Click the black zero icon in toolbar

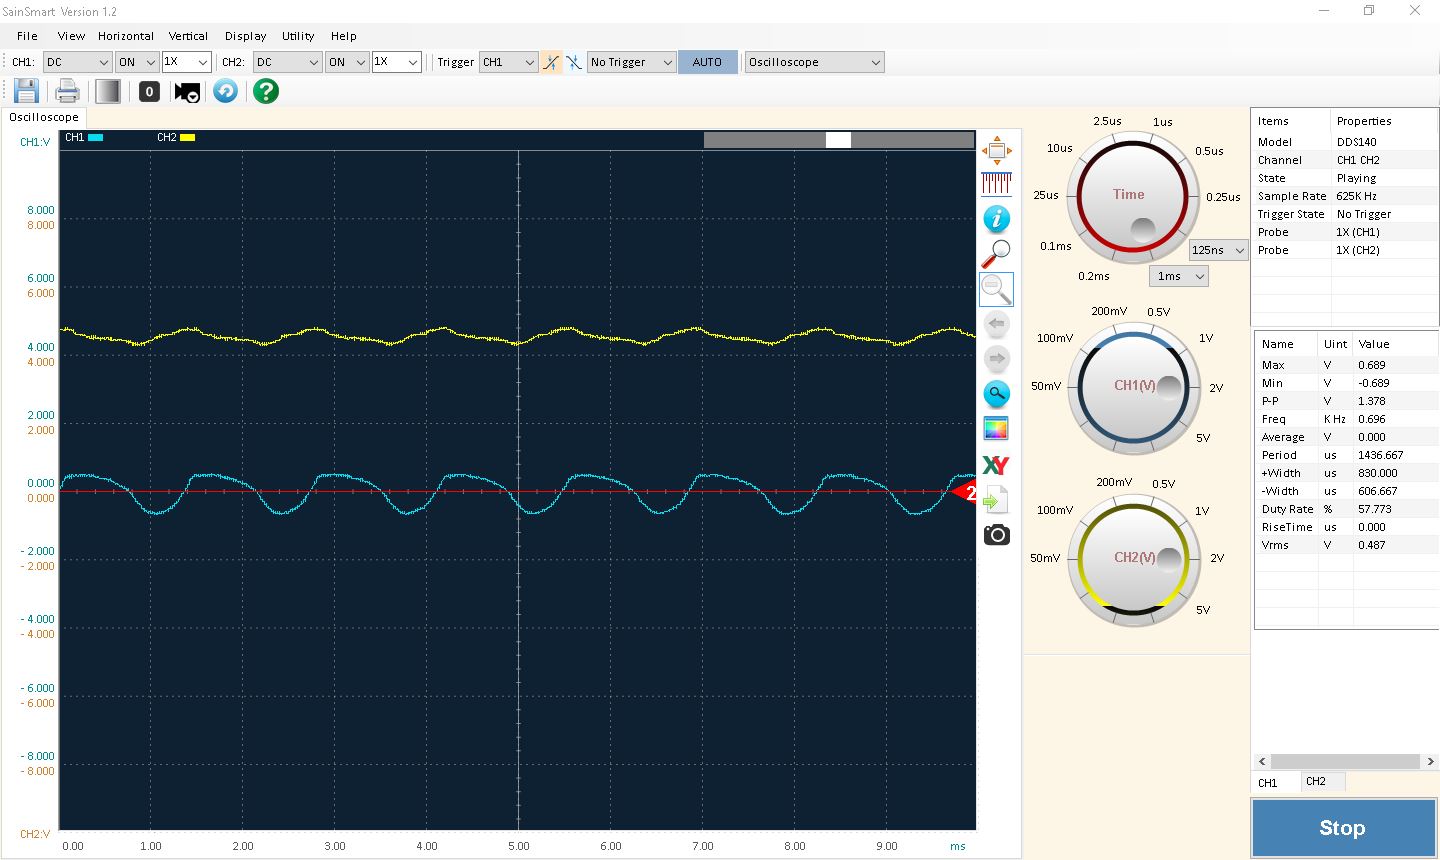coord(149,91)
